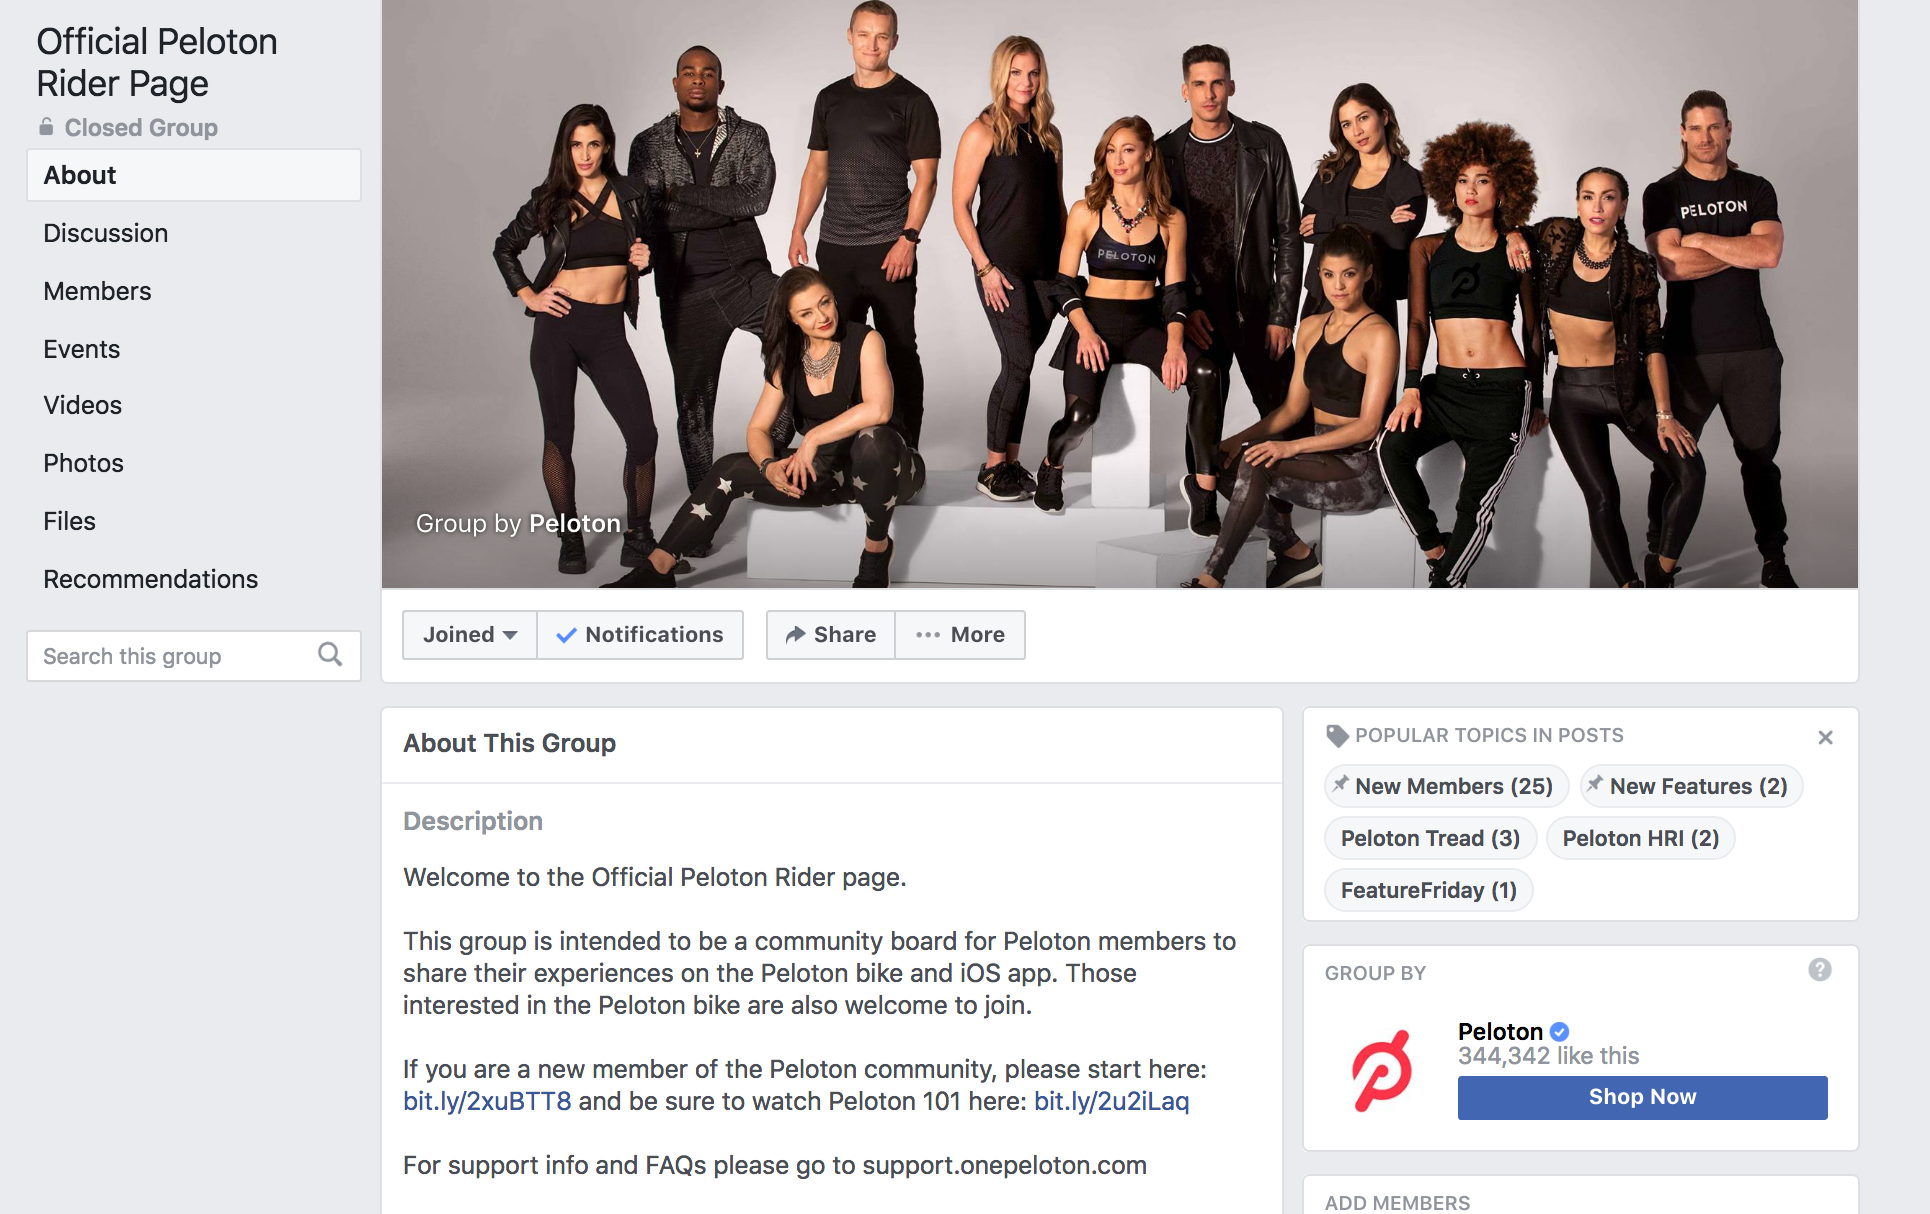Select the Peloton Tread topic chip
1930x1214 pixels.
pyautogui.click(x=1430, y=838)
